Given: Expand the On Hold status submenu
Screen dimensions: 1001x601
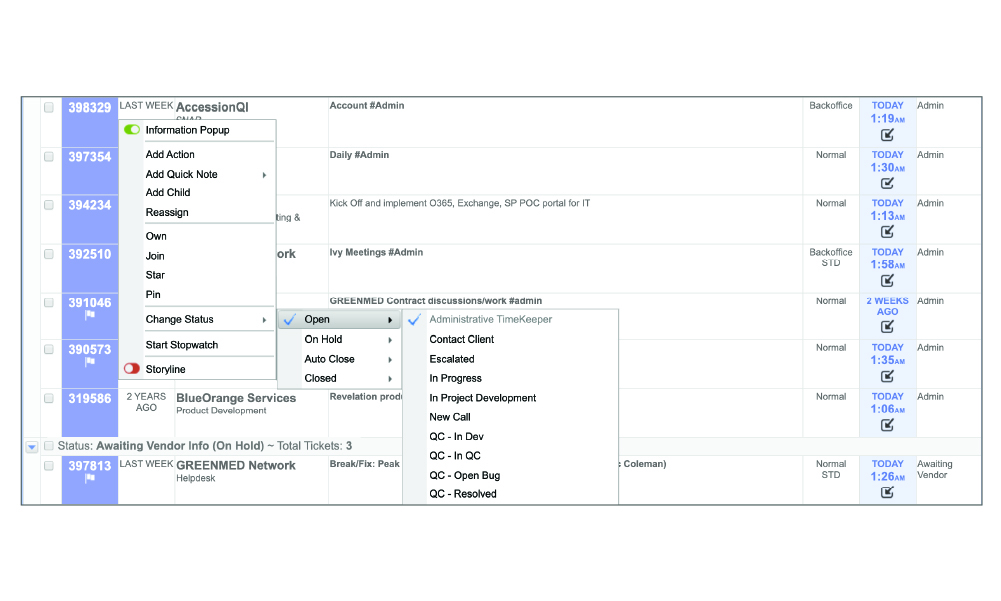Looking at the screenshot, I should click(x=338, y=339).
